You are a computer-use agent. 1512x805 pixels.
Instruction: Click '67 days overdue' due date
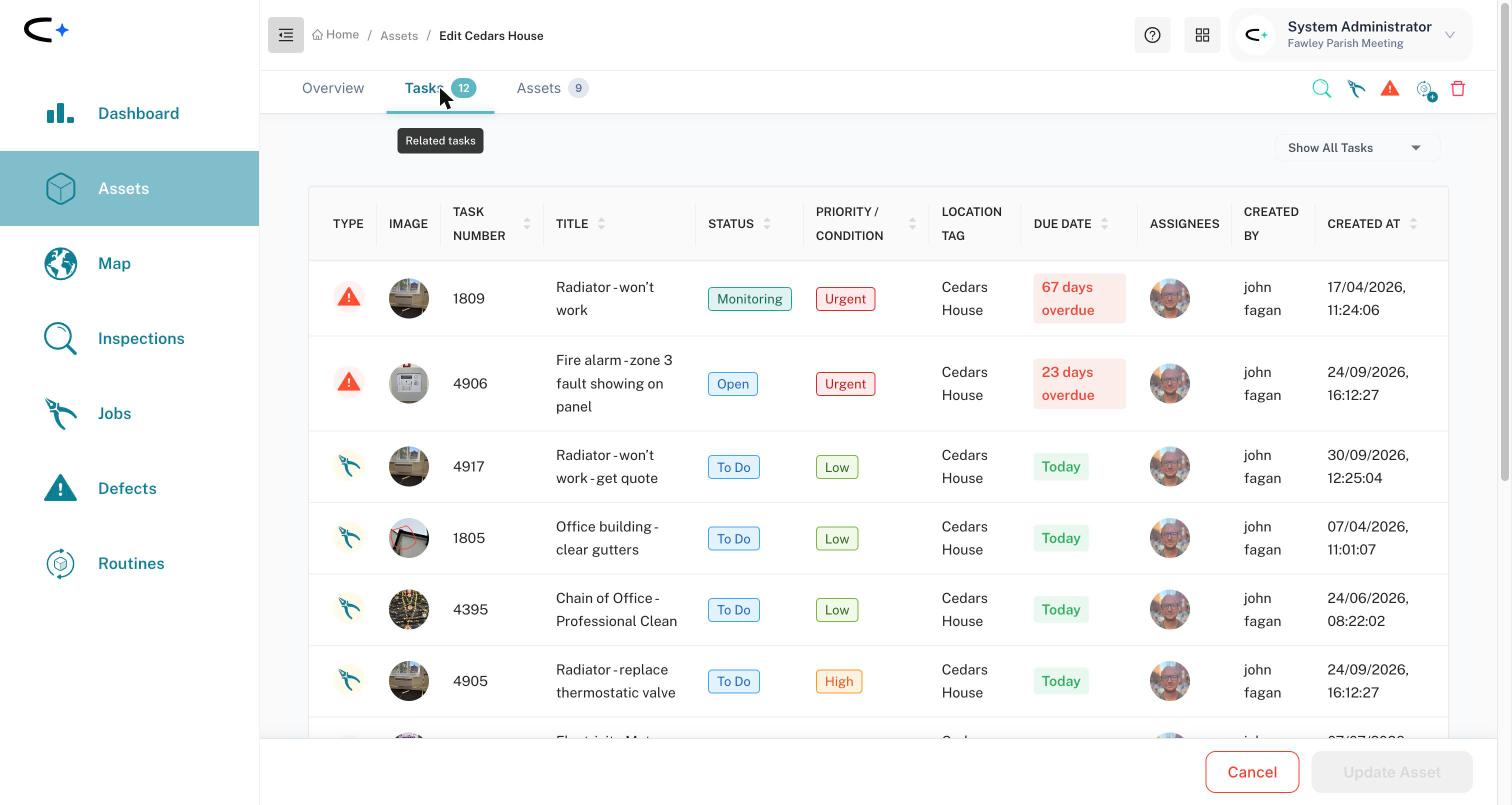(1079, 298)
